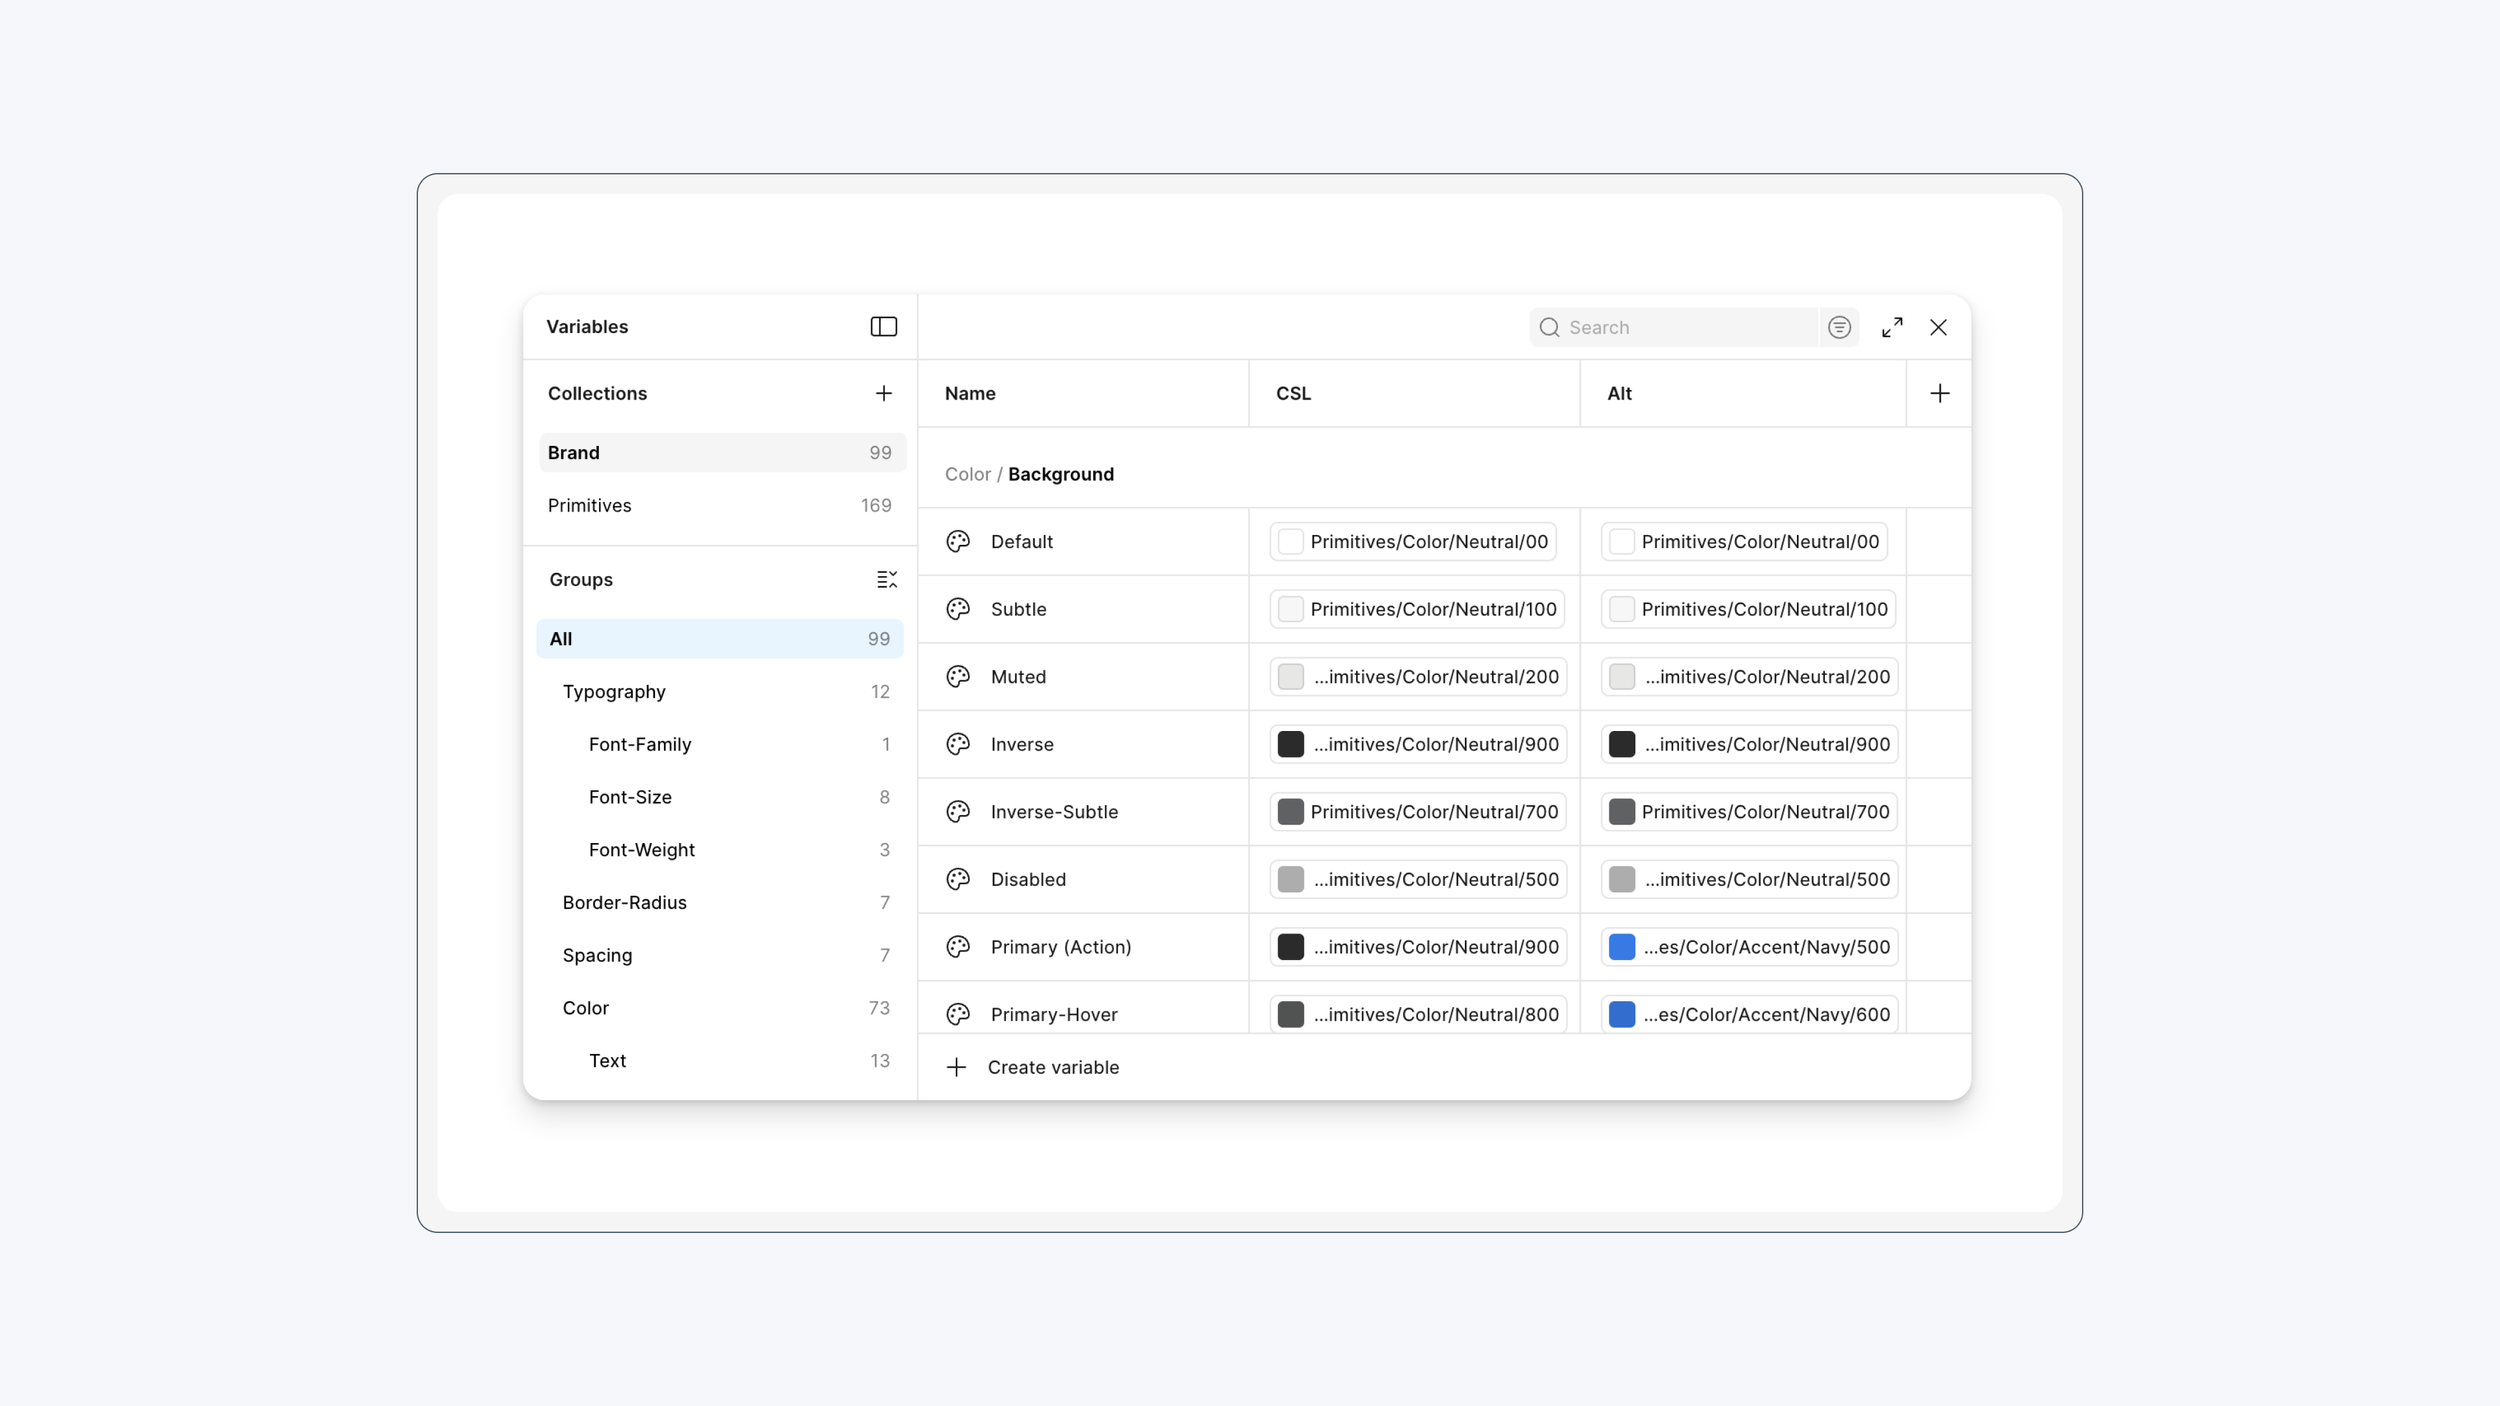Screen dimensions: 2500x1406
Task: Toggle the sidebar panel icon
Action: (883, 327)
